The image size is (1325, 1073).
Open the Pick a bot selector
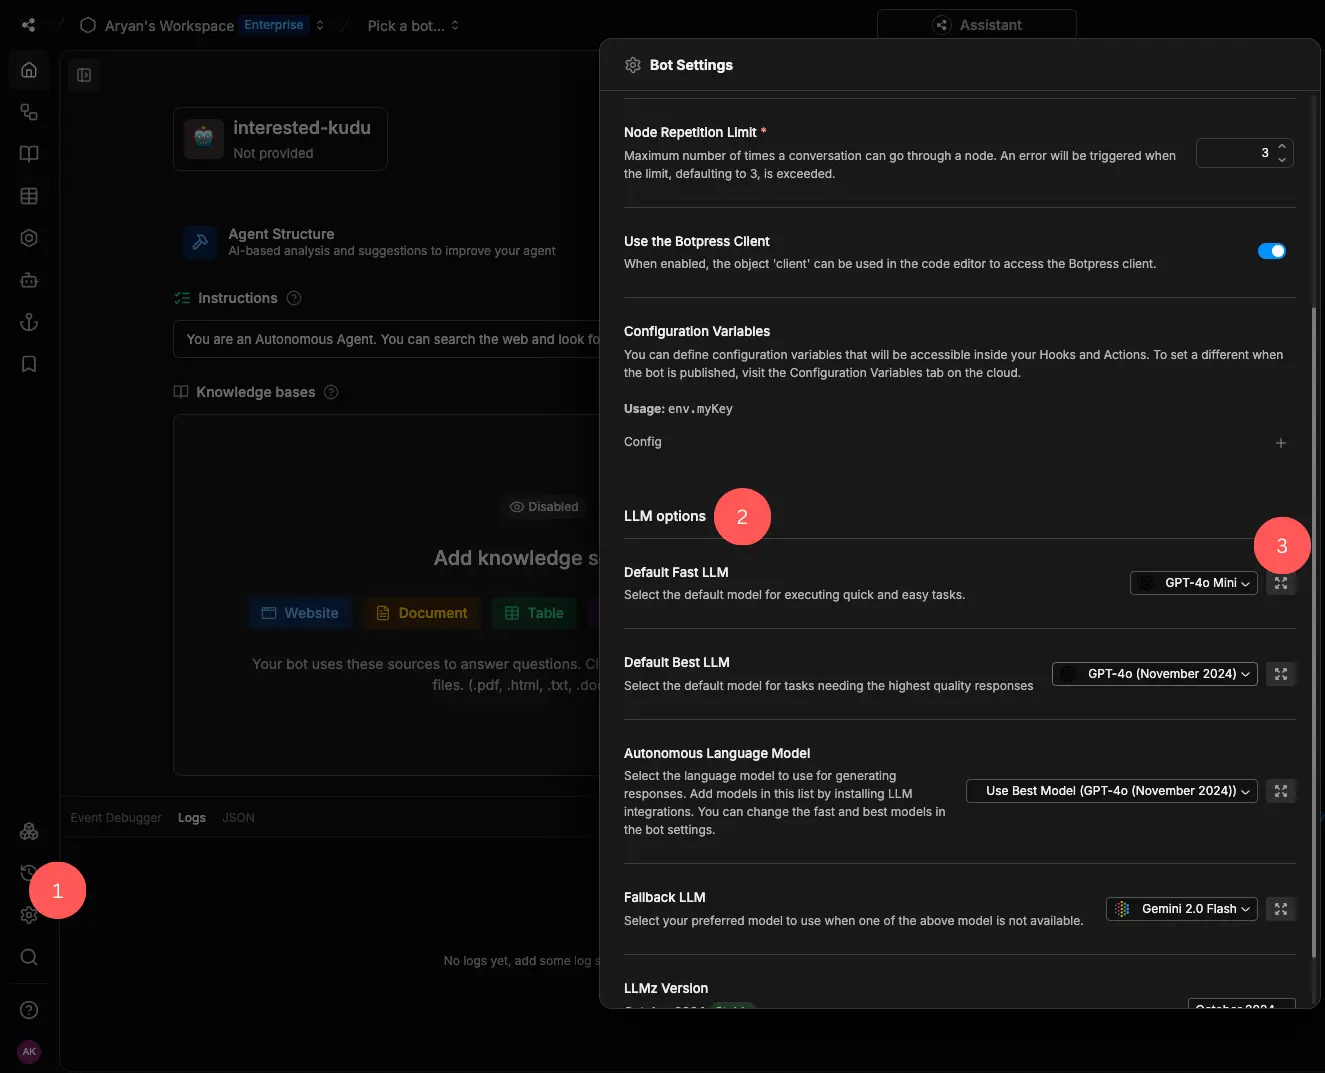click(x=413, y=25)
